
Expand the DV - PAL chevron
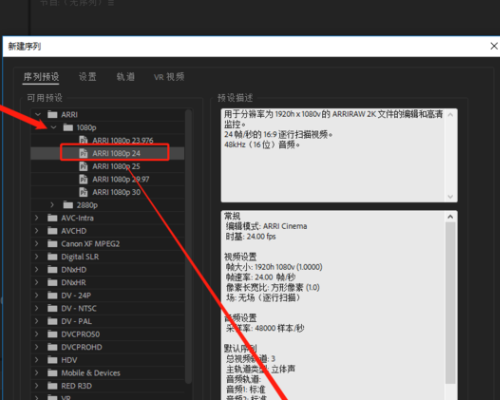(37, 321)
